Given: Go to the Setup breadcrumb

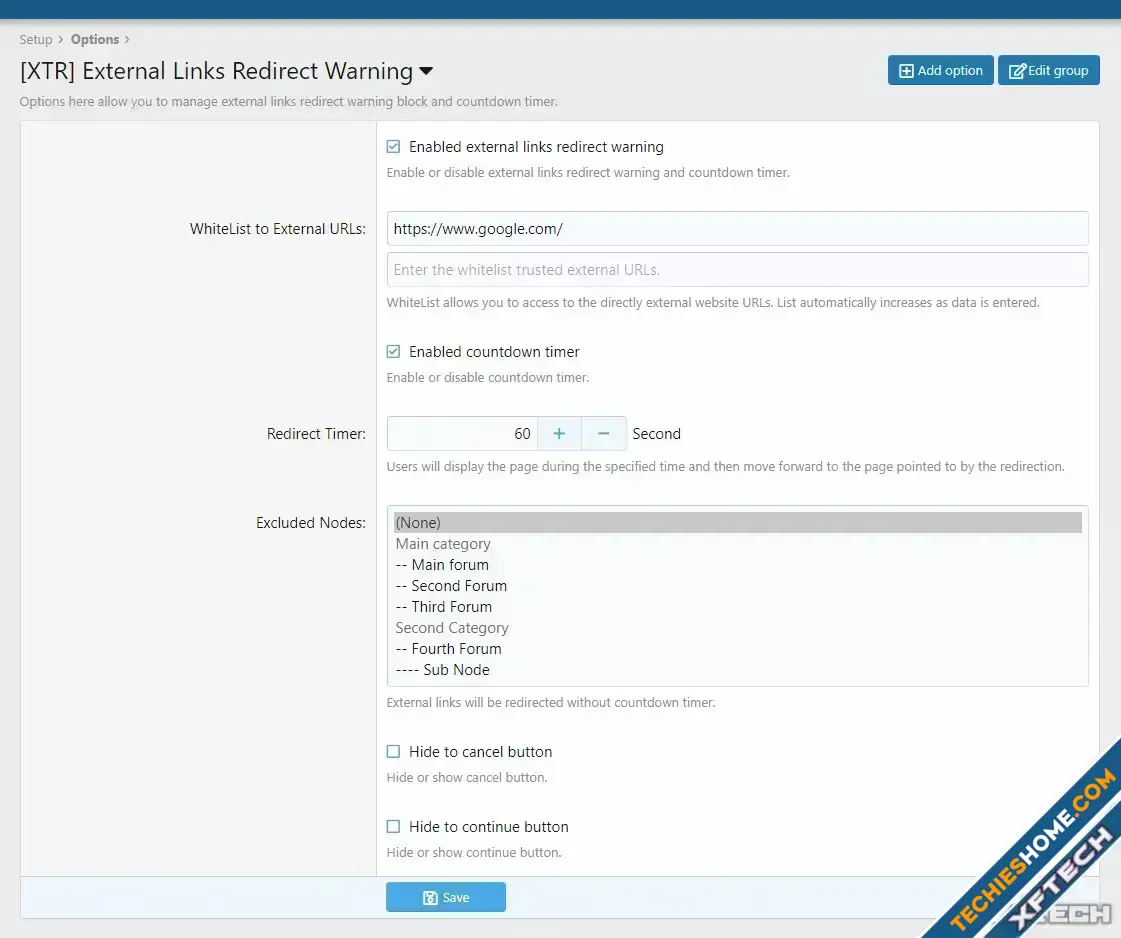Looking at the screenshot, I should [x=36, y=39].
